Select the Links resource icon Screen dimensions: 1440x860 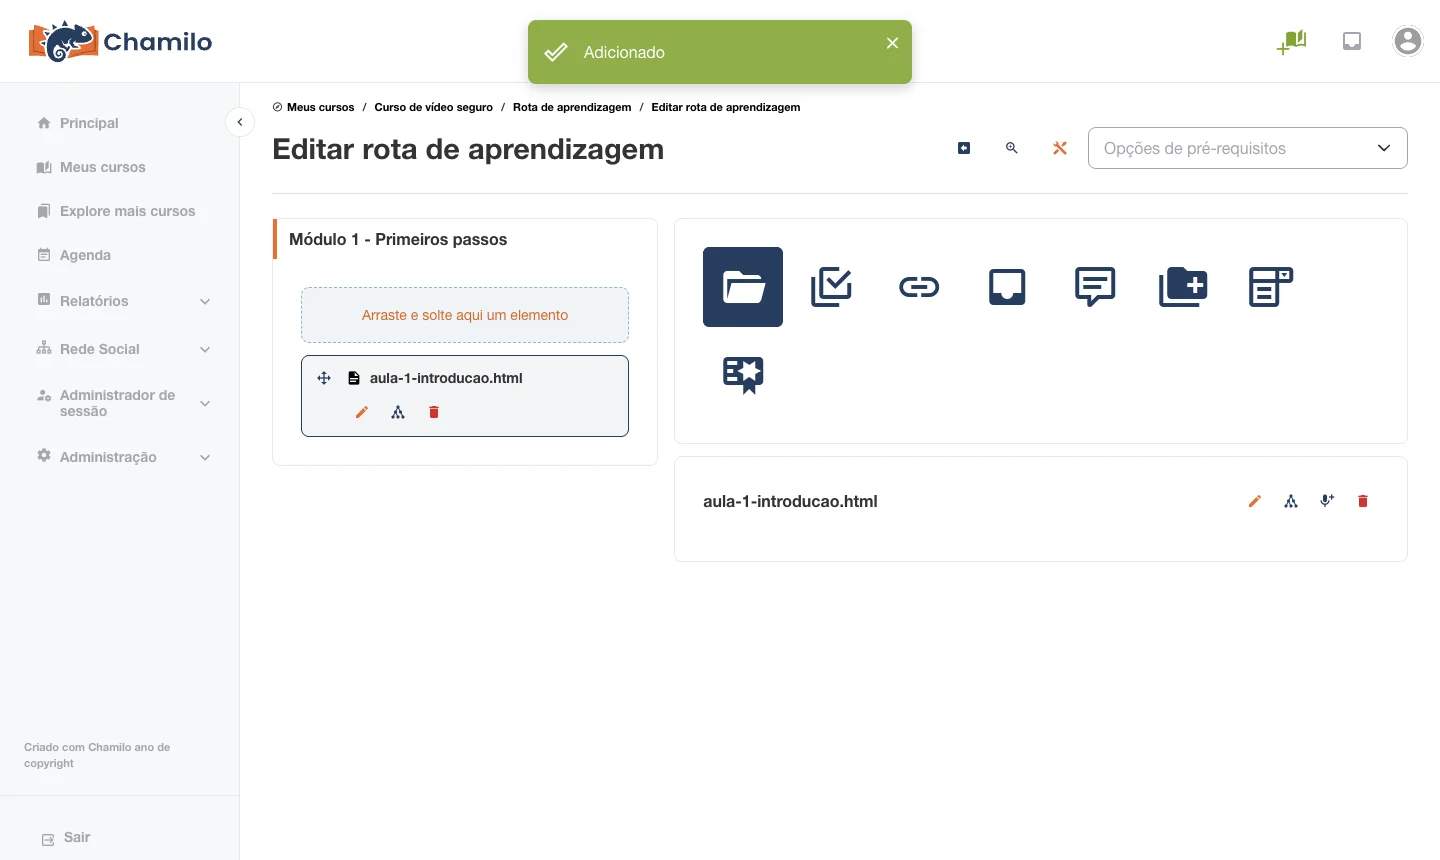pos(919,287)
